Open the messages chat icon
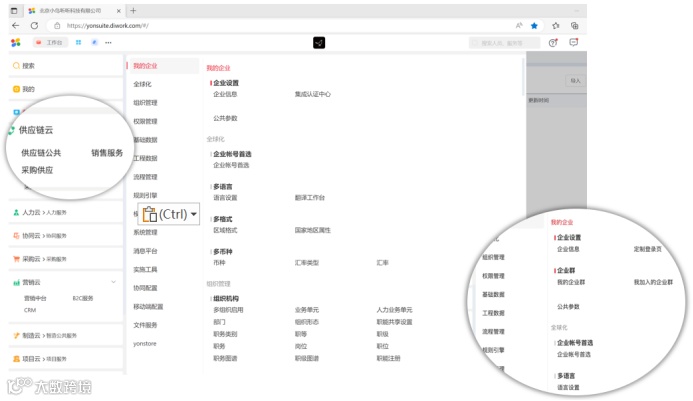This screenshot has height=401, width=693. (574, 42)
